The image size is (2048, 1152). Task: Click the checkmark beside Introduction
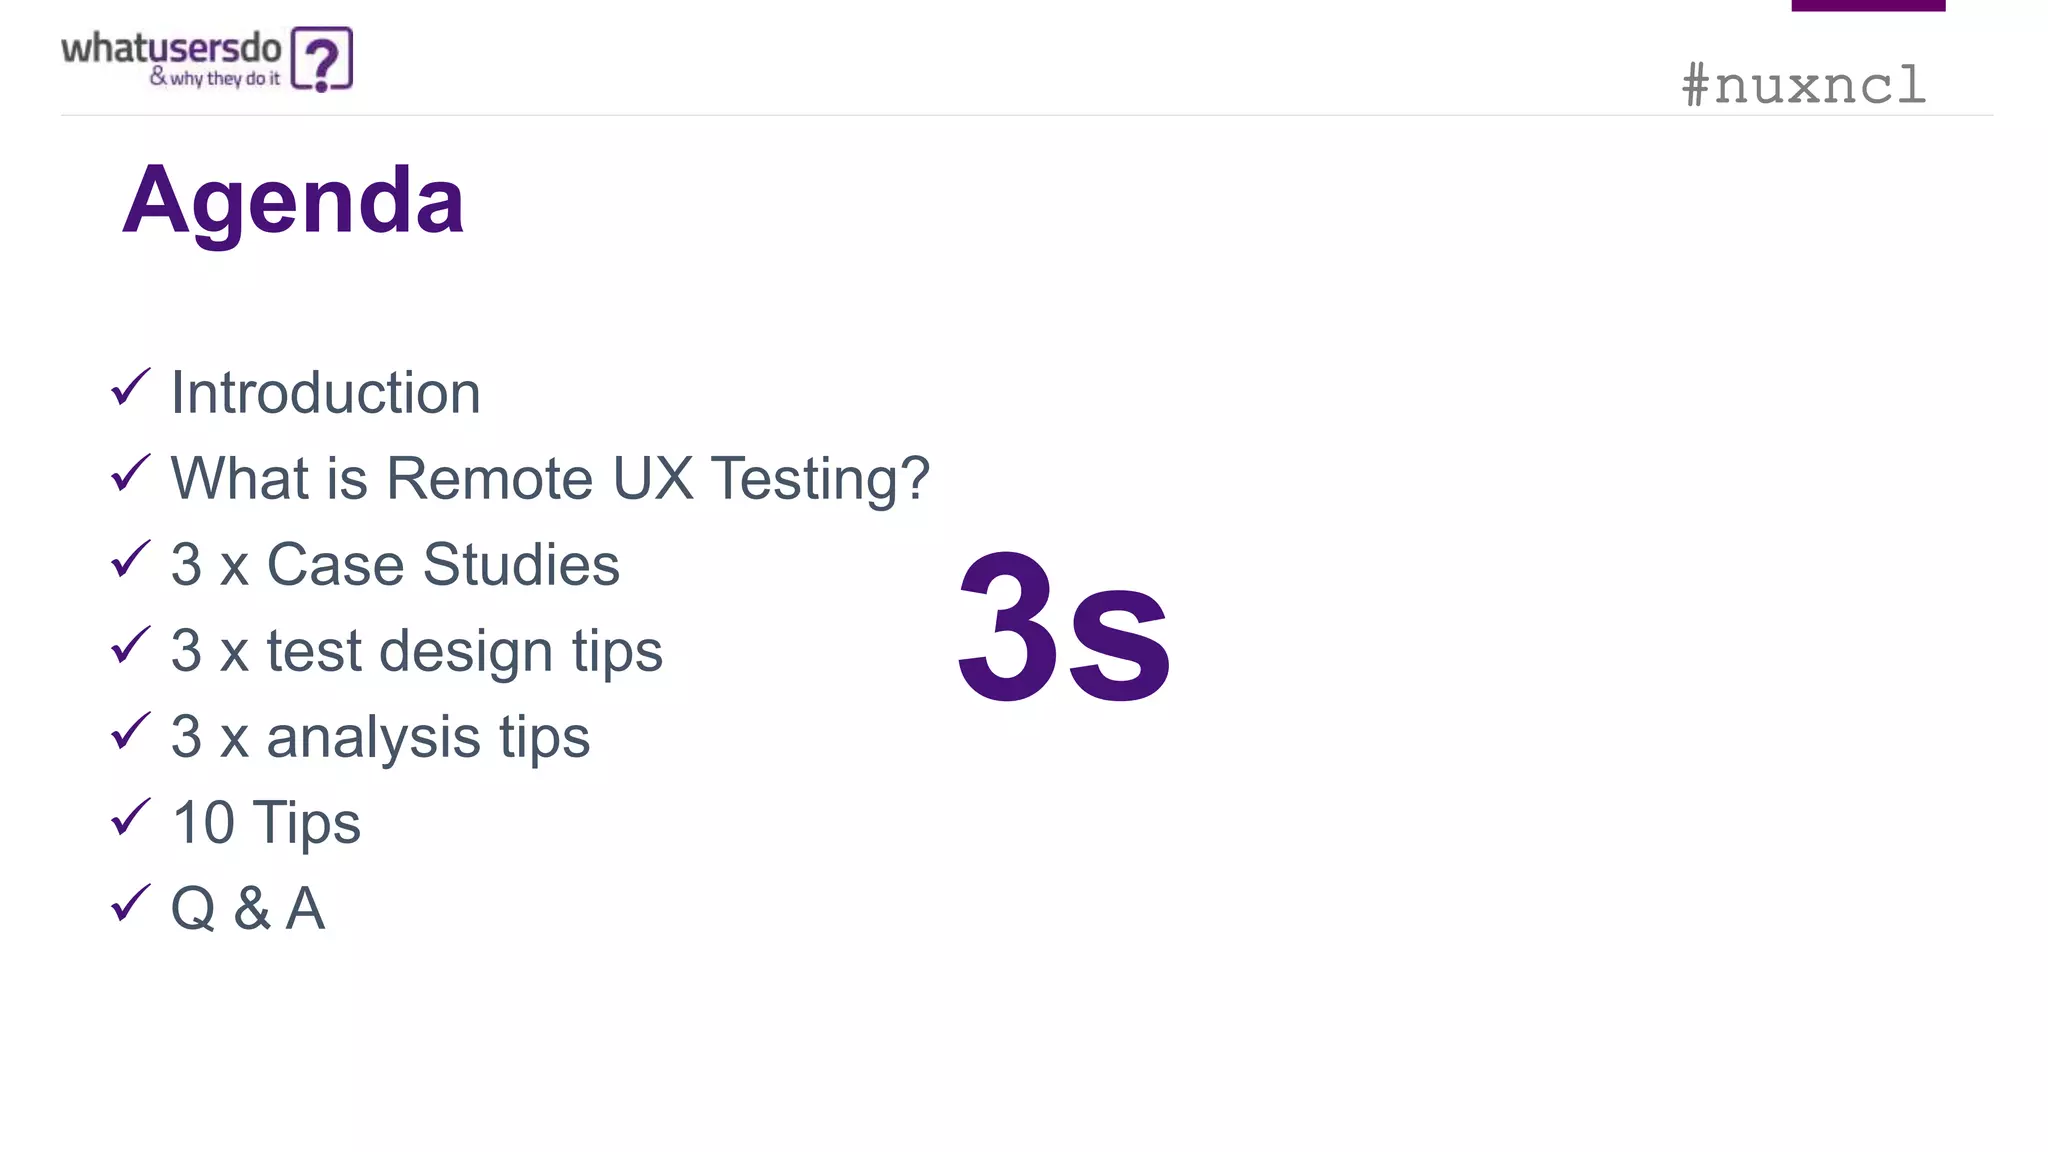point(130,387)
